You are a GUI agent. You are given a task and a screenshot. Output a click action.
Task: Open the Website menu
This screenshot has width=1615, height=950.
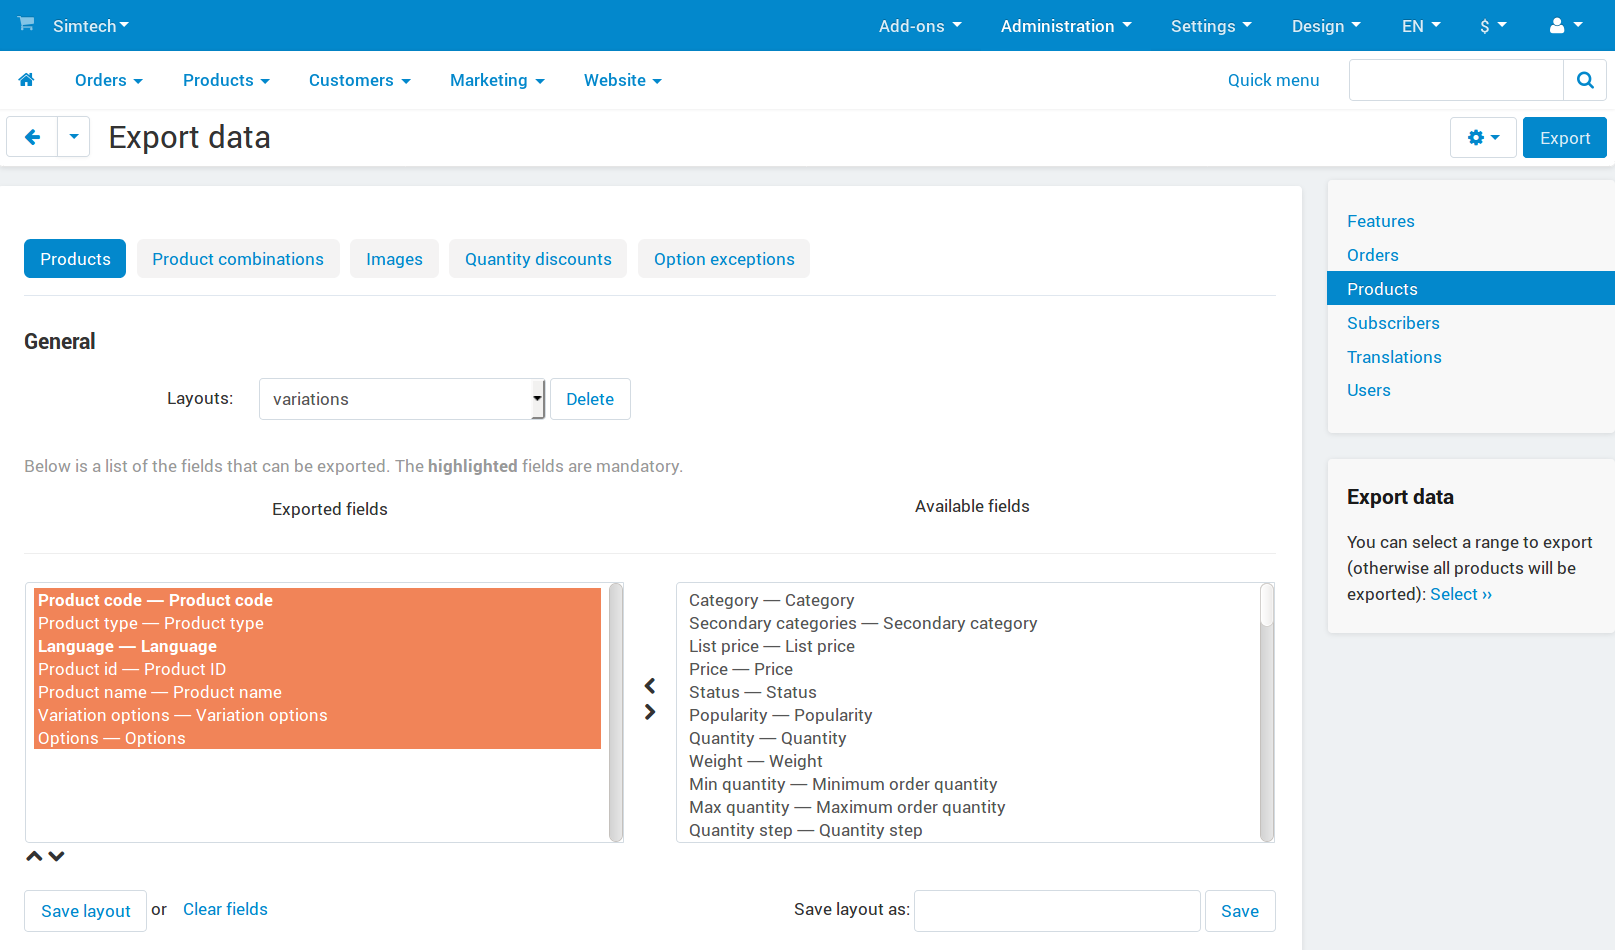[623, 80]
